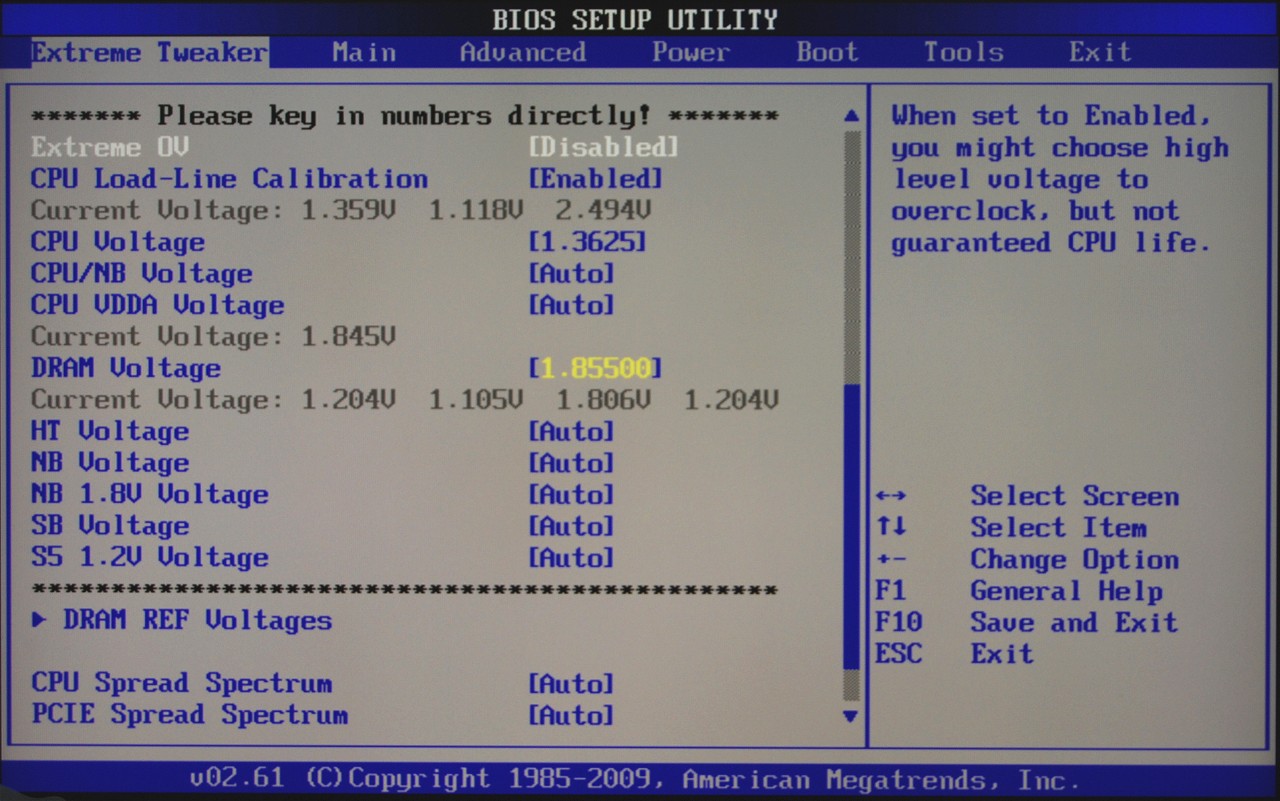The width and height of the screenshot is (1280, 801).
Task: Change the CPU Spread Spectrum Auto value
Action: tap(571, 684)
